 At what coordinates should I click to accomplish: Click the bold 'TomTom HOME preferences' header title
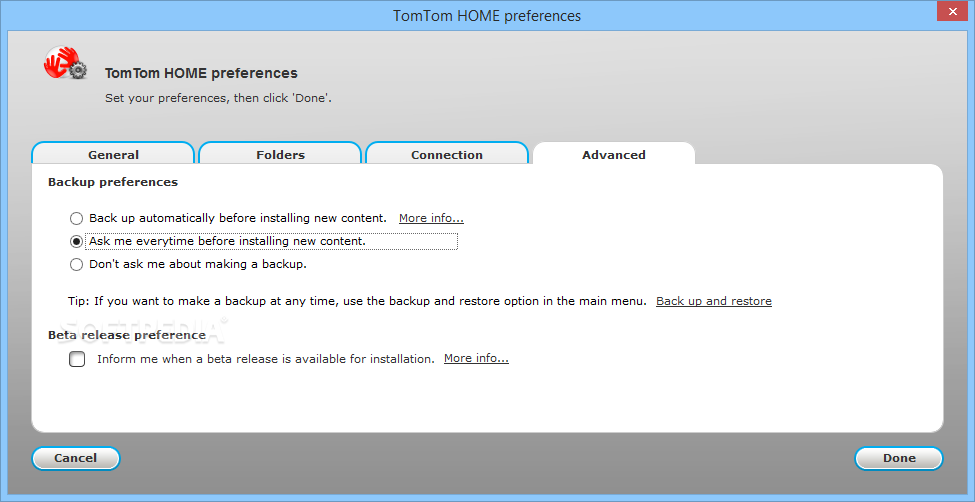pos(201,73)
